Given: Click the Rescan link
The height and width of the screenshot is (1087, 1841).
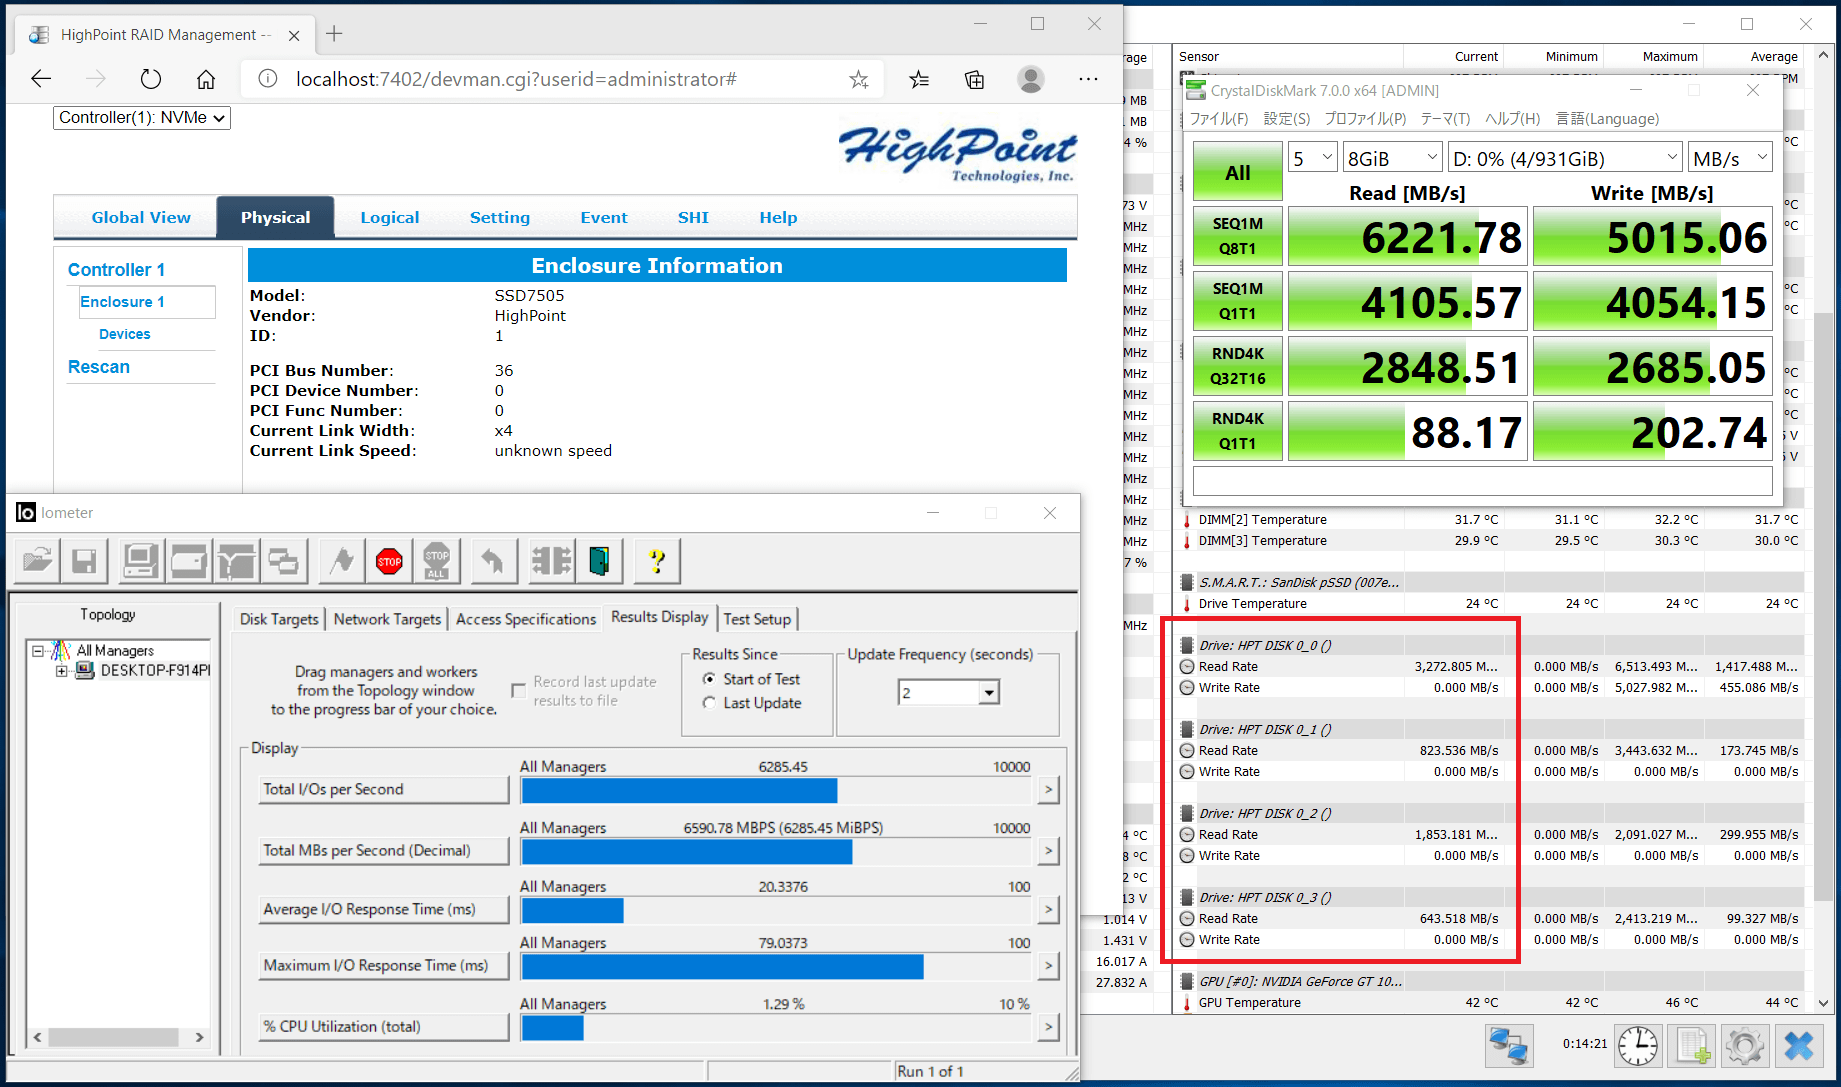Looking at the screenshot, I should tap(99, 367).
